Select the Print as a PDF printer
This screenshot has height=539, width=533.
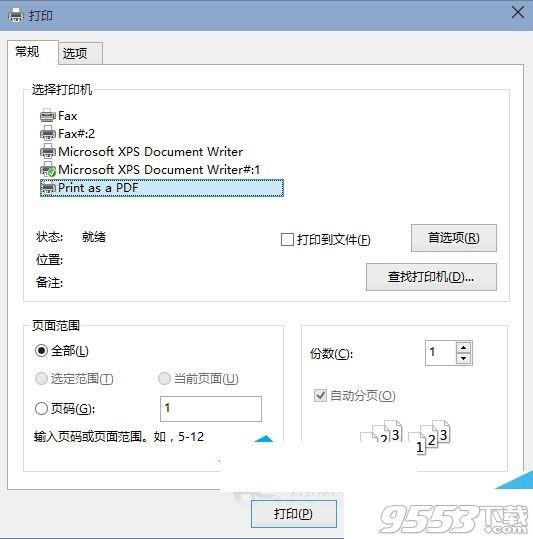tap(162, 188)
